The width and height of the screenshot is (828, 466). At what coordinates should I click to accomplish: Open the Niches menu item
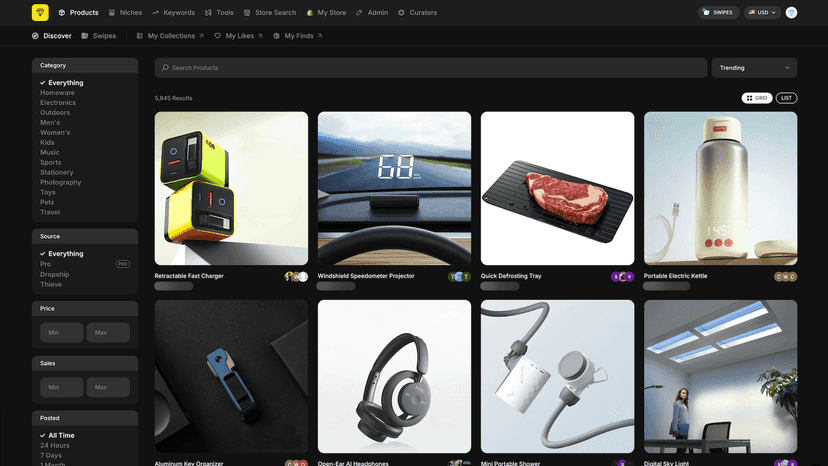click(x=125, y=12)
